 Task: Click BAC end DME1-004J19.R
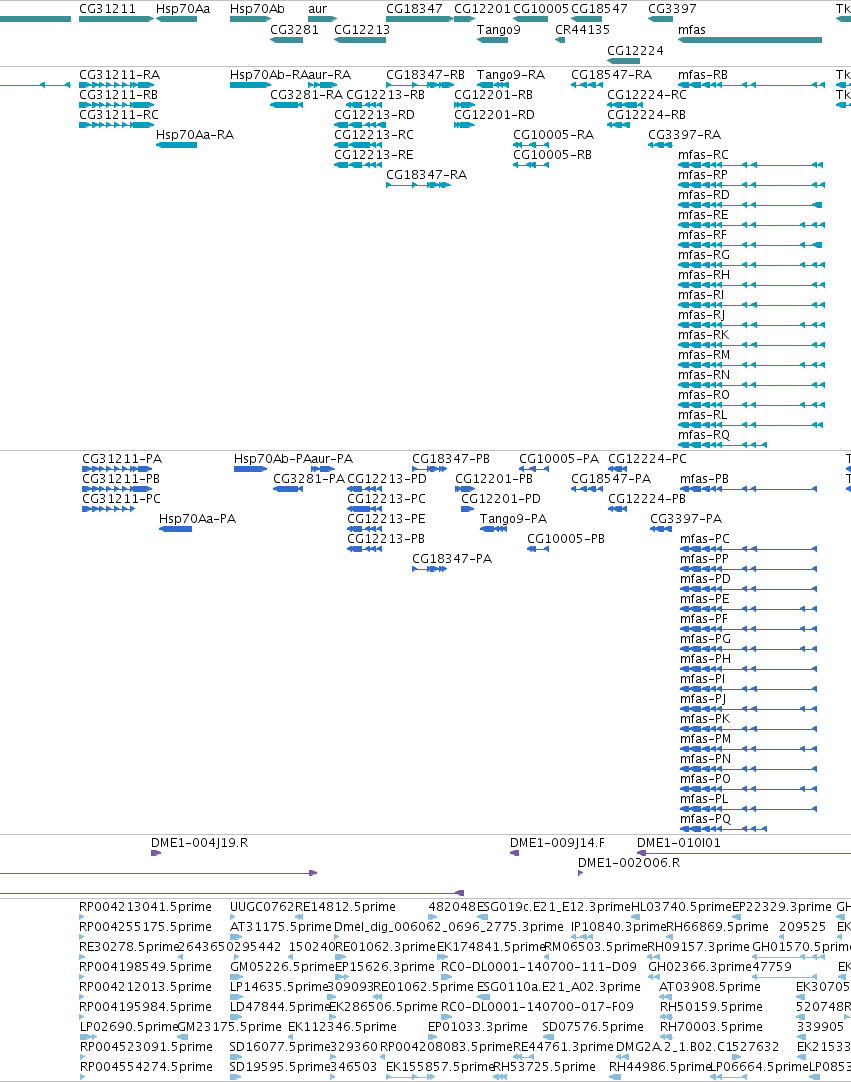(156, 854)
